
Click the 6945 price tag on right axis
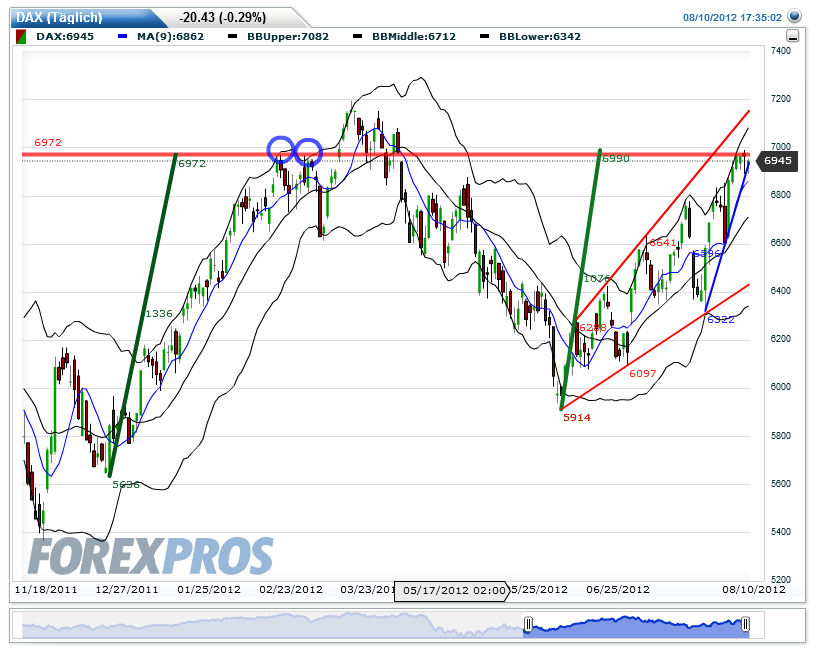point(776,159)
